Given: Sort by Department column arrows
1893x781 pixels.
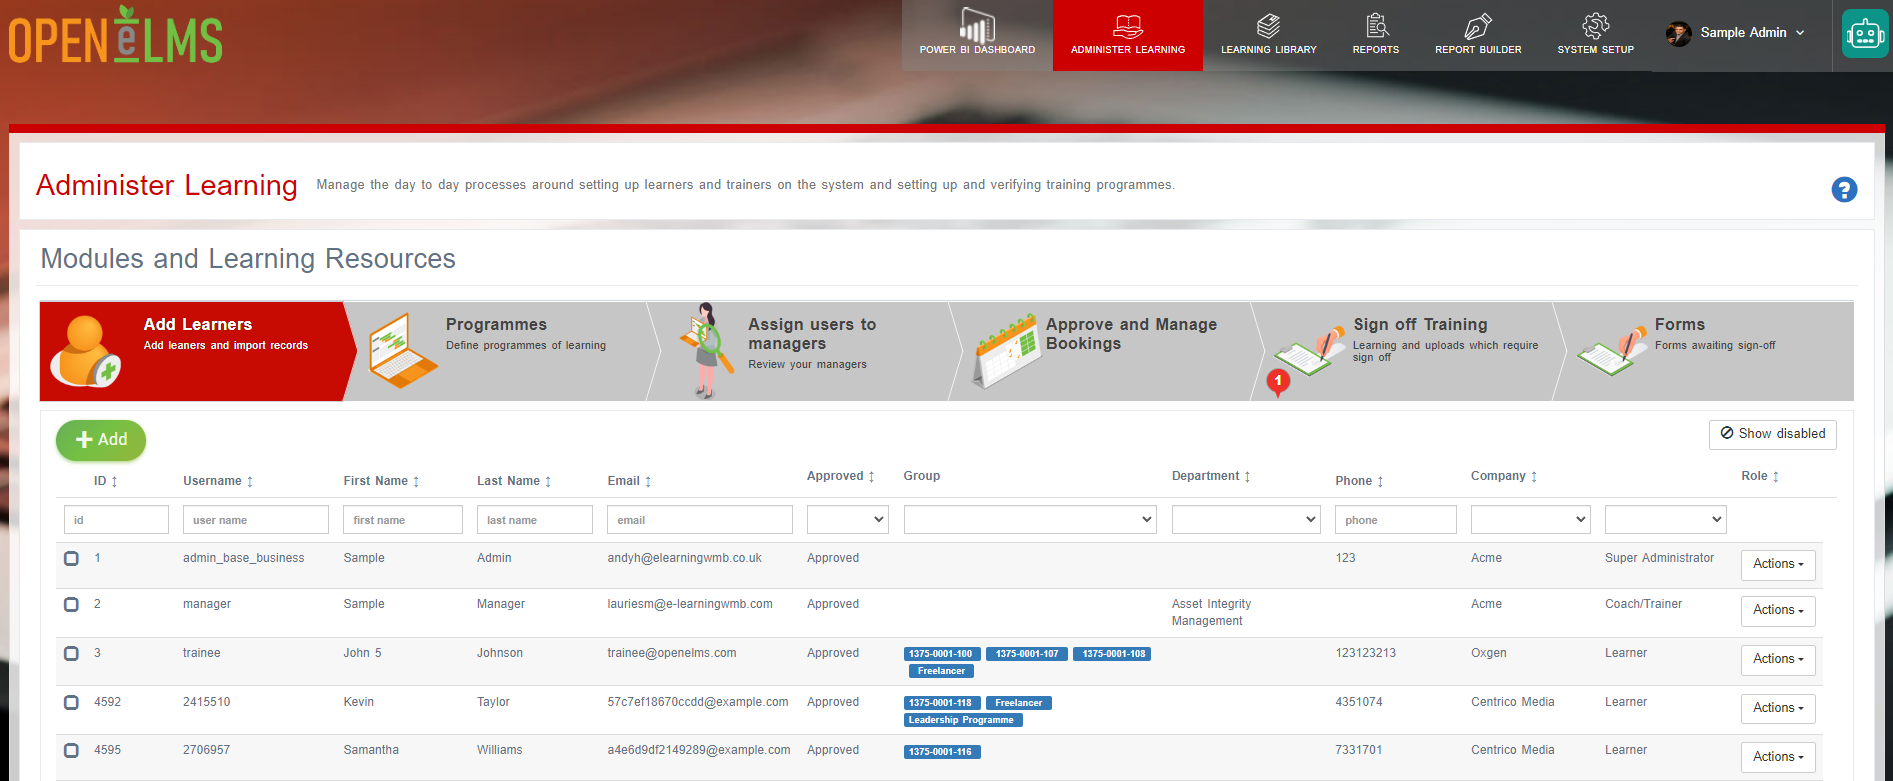Looking at the screenshot, I should (x=1247, y=476).
